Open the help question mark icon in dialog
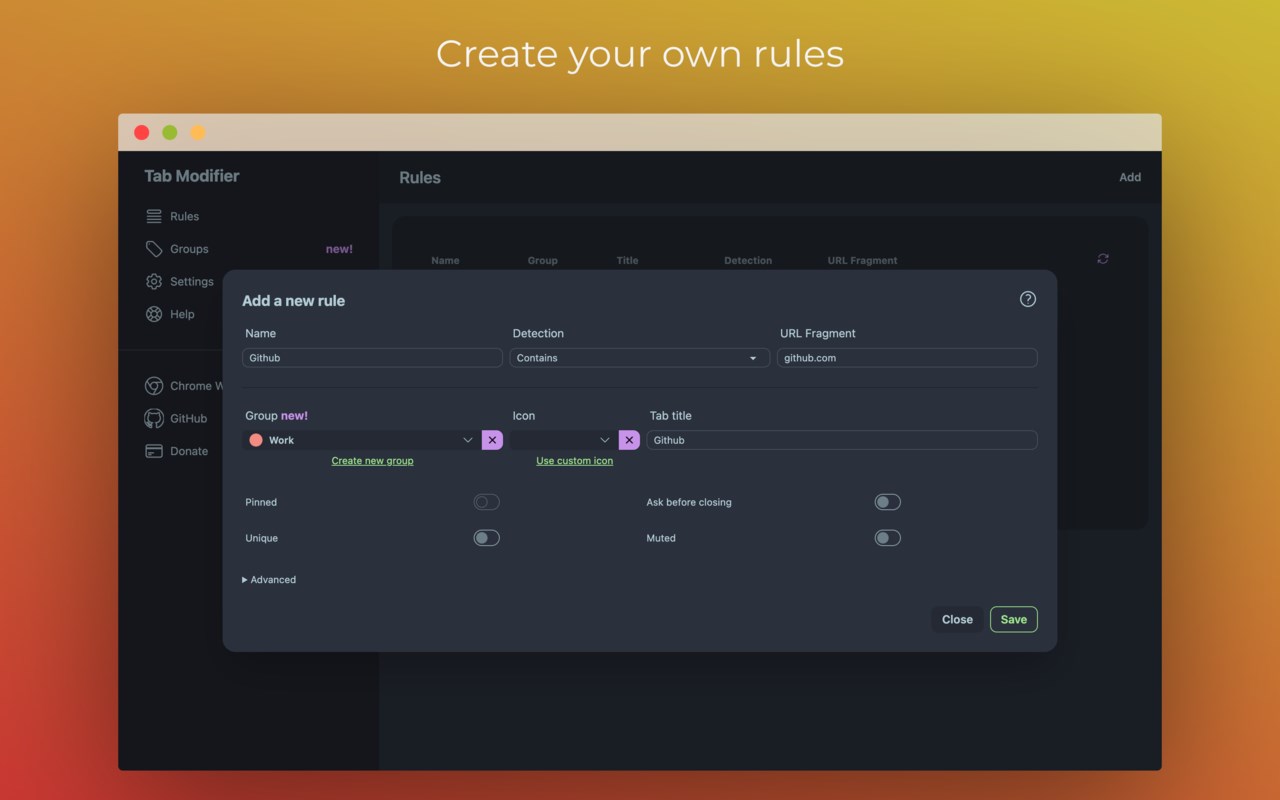 point(1027,299)
